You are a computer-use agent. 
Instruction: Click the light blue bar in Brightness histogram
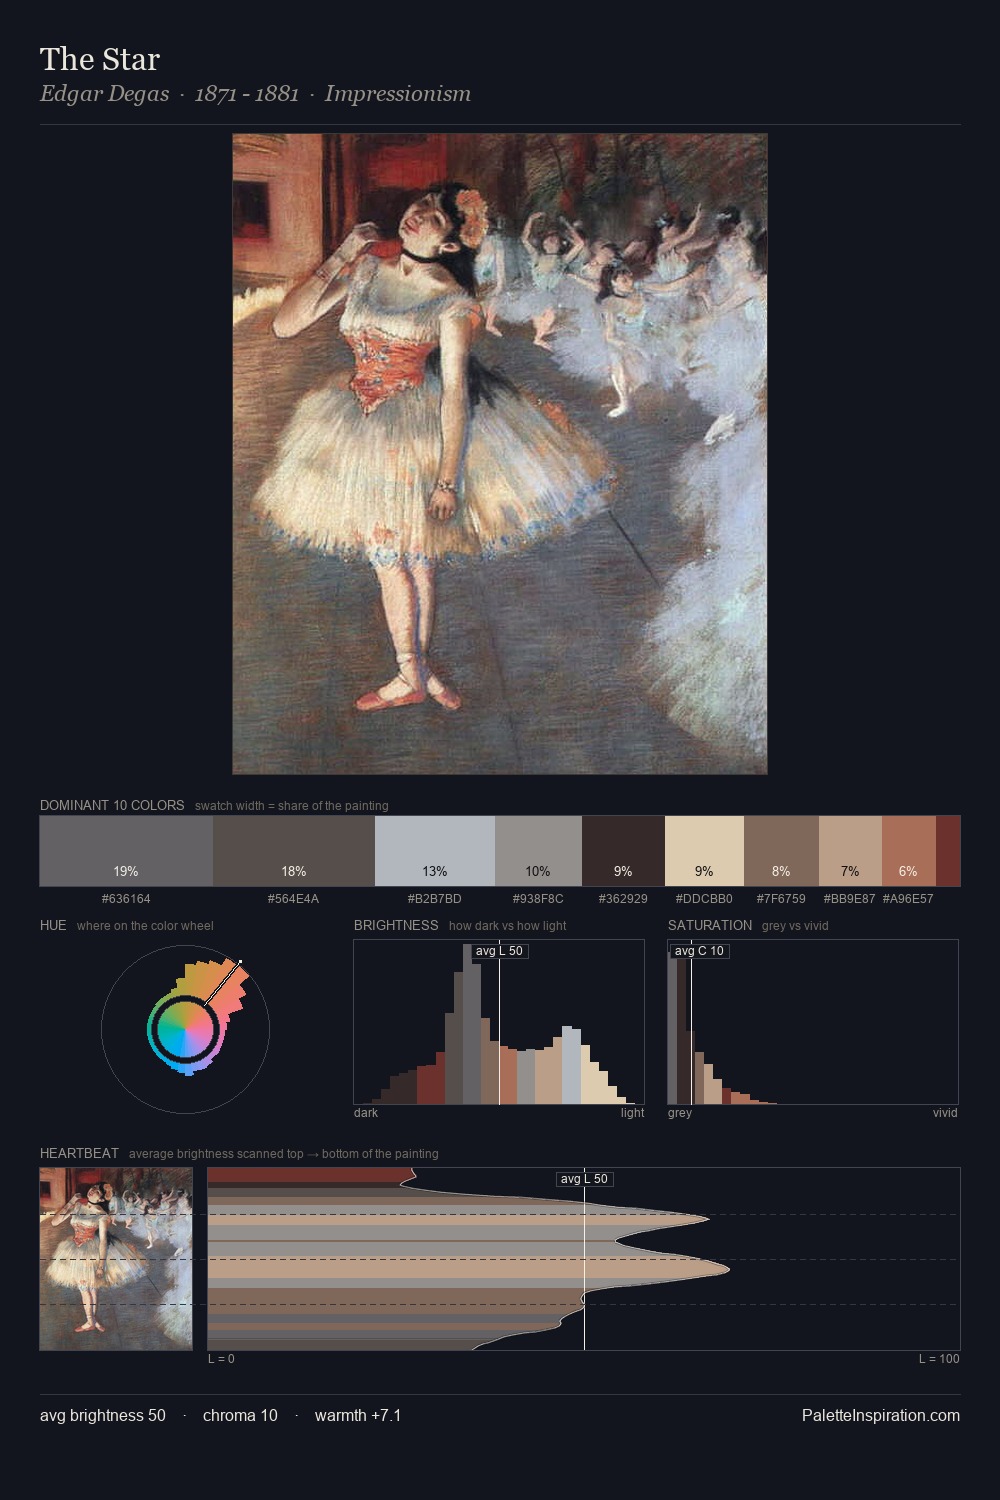[x=571, y=1065]
